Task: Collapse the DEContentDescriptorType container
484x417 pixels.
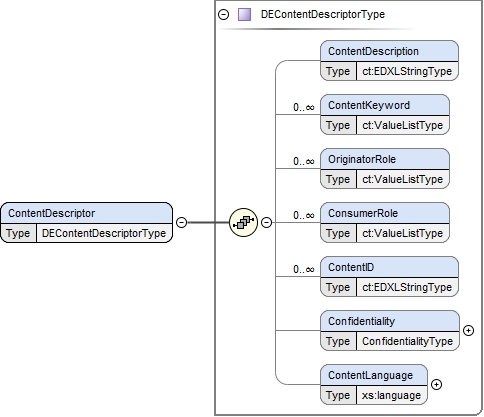Action: point(223,15)
